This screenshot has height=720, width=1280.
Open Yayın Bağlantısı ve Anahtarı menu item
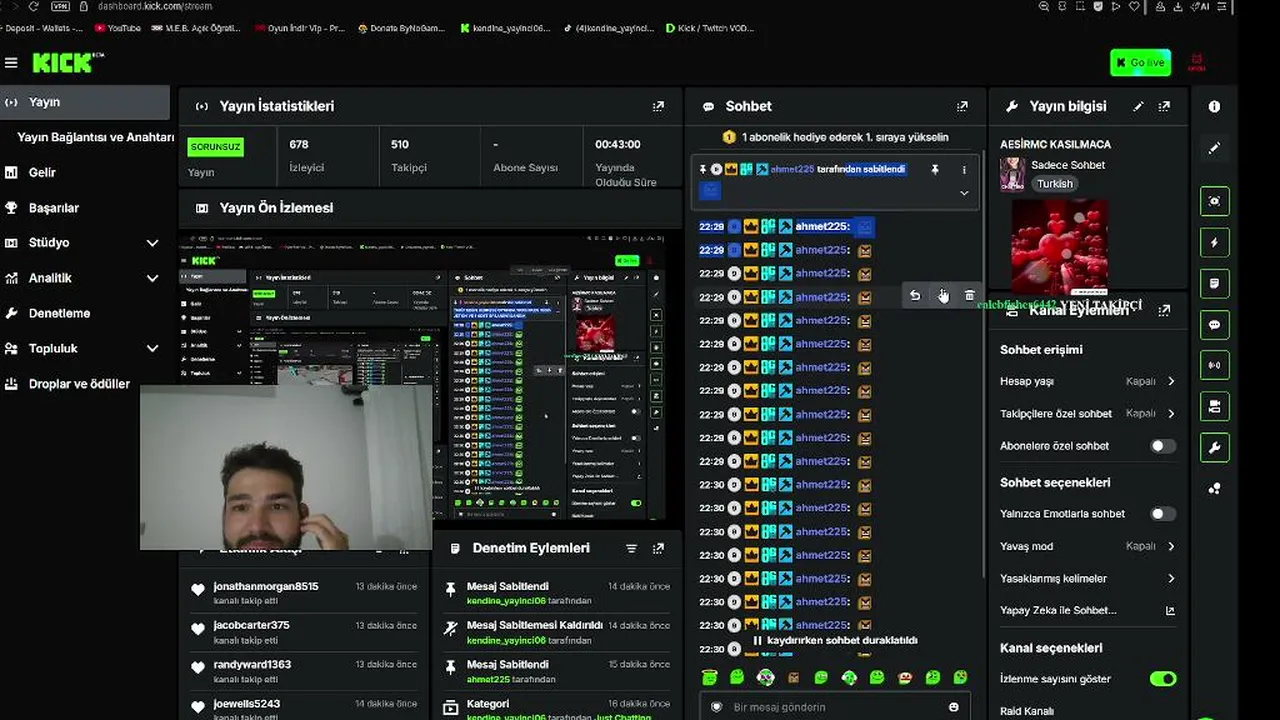pos(95,137)
